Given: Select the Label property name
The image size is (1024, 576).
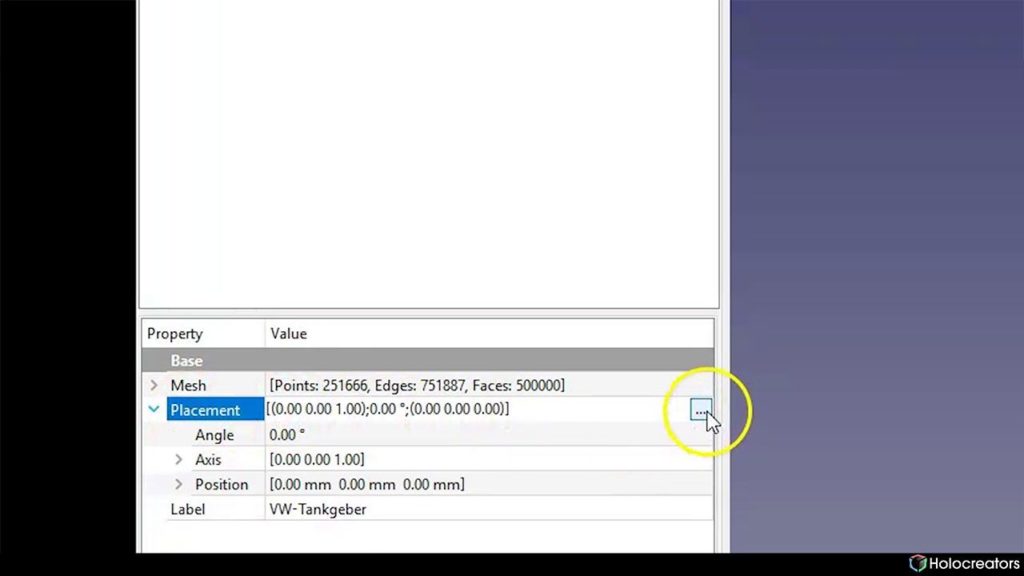Looking at the screenshot, I should point(187,509).
